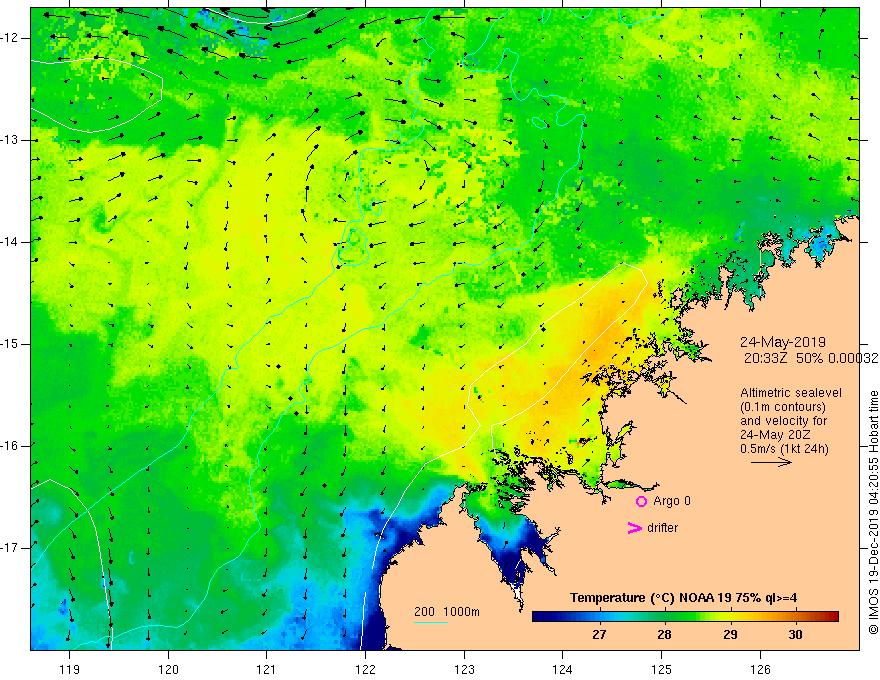Click the latitude axis label -16
Image resolution: width=880 pixels, height=680 pixels.
point(10,446)
